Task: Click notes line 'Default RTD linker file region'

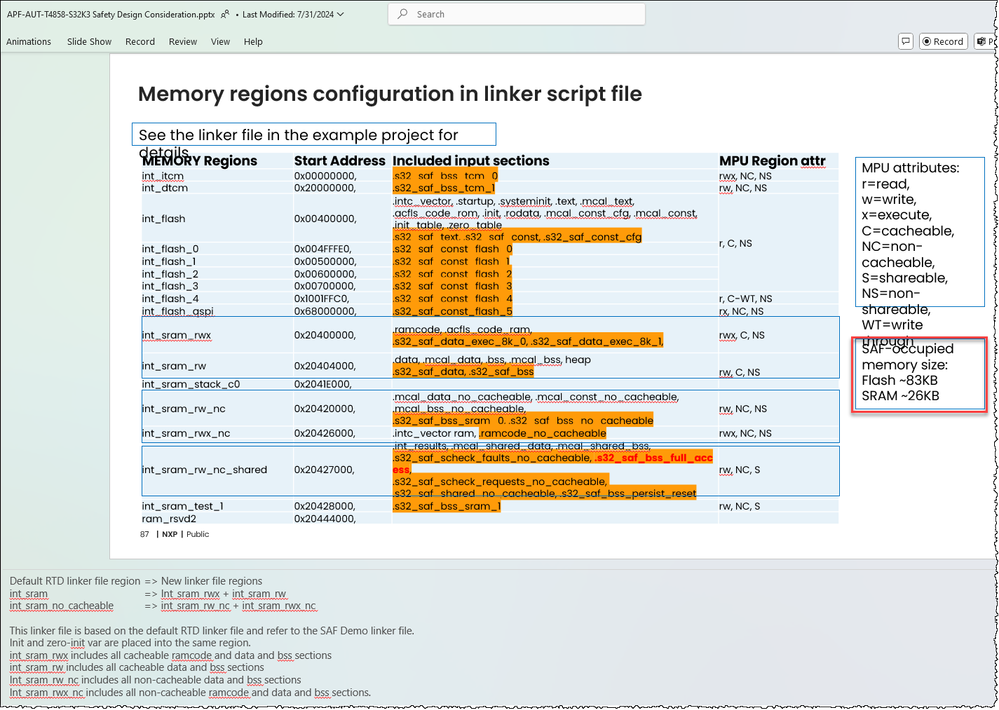Action: pyautogui.click(x=75, y=581)
